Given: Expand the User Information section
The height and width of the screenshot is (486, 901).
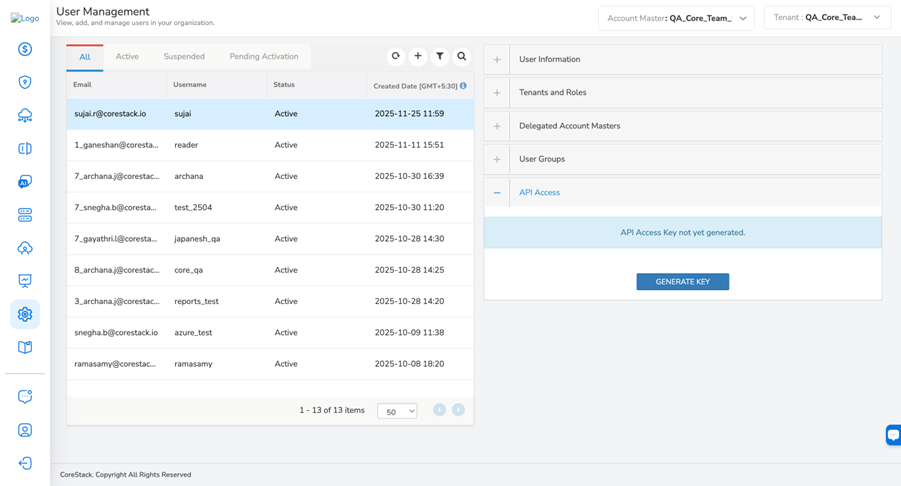Looking at the screenshot, I should point(683,59).
